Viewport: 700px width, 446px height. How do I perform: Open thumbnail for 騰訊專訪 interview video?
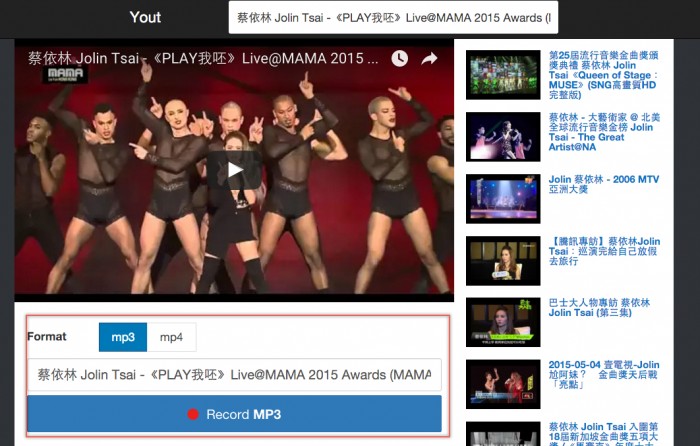503,261
